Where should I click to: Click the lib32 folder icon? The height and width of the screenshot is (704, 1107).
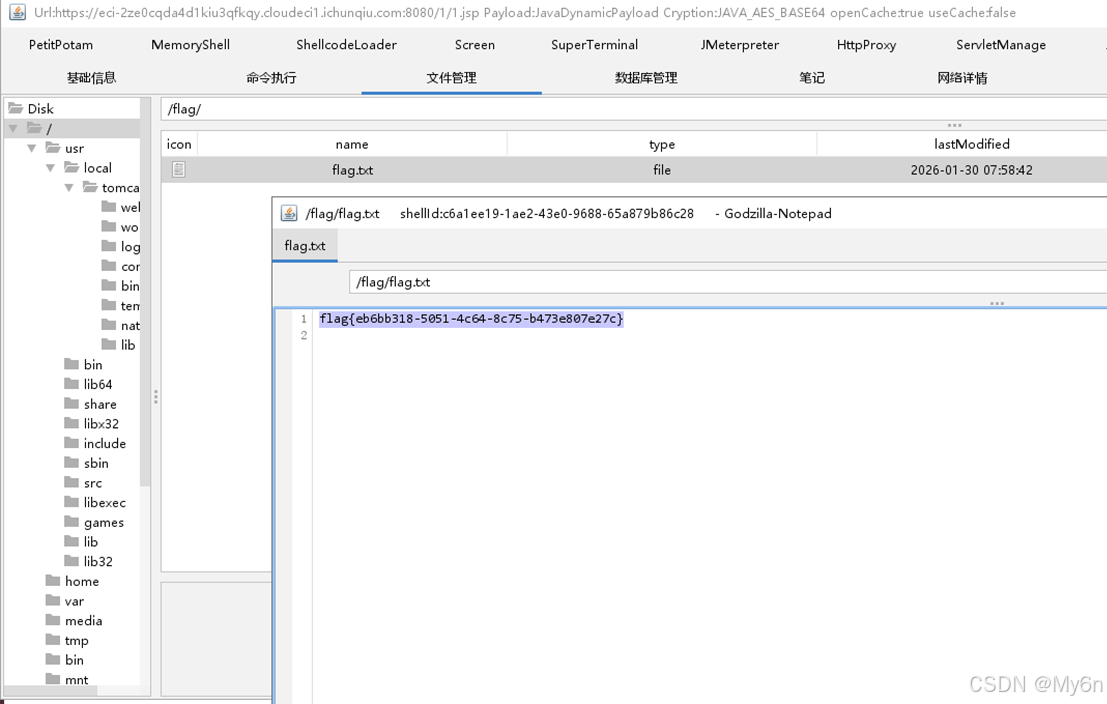click(x=71, y=561)
